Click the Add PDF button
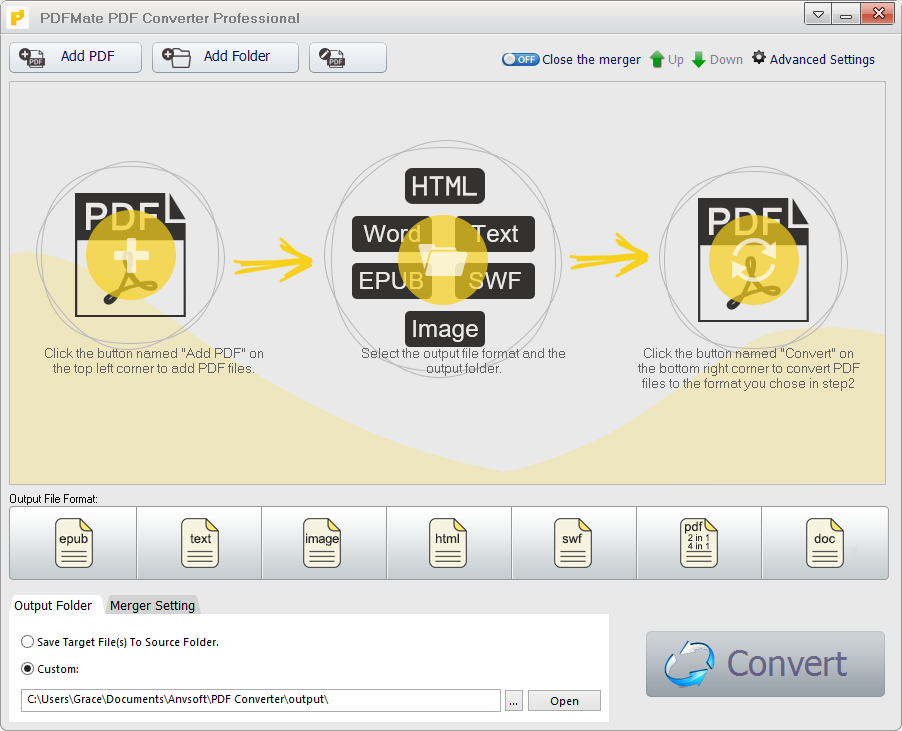902x731 pixels. (75, 58)
